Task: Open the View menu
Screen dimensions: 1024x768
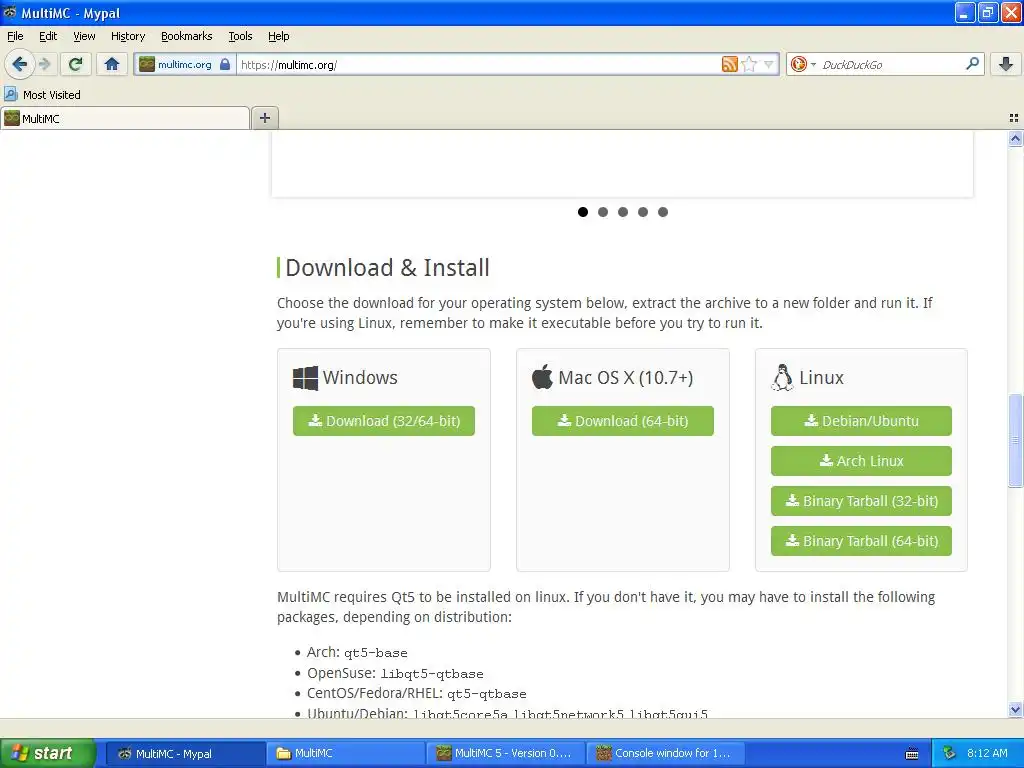Action: tap(84, 36)
